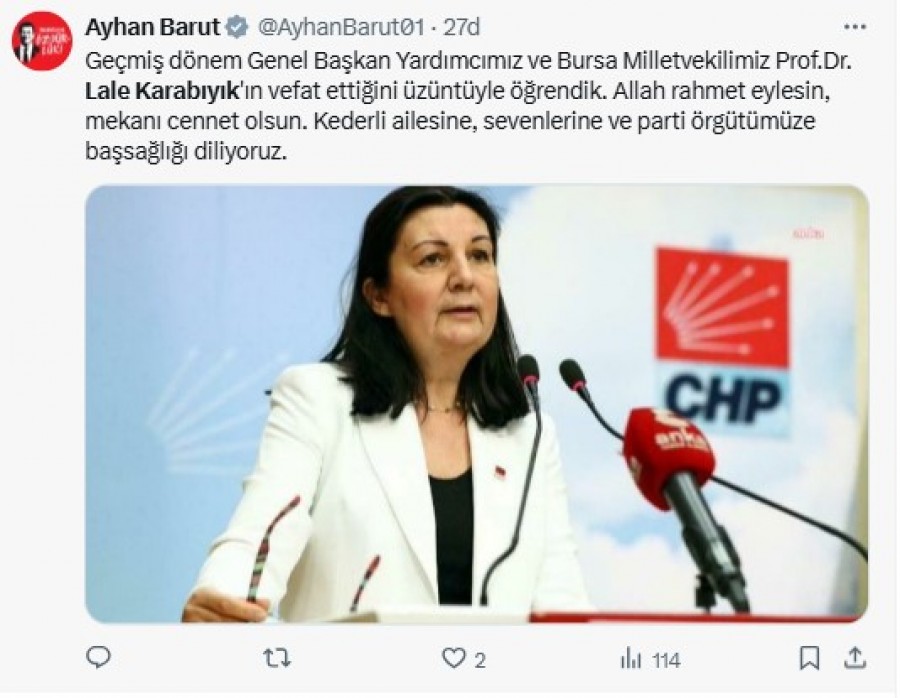Toggle the retweet arrows icon
This screenshot has height=698, width=900.
click(277, 658)
